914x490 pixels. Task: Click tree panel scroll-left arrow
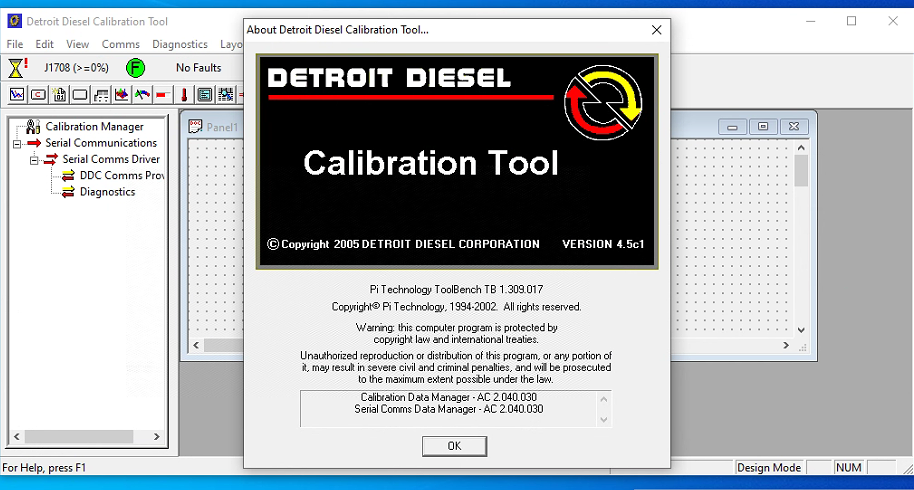tap(17, 436)
